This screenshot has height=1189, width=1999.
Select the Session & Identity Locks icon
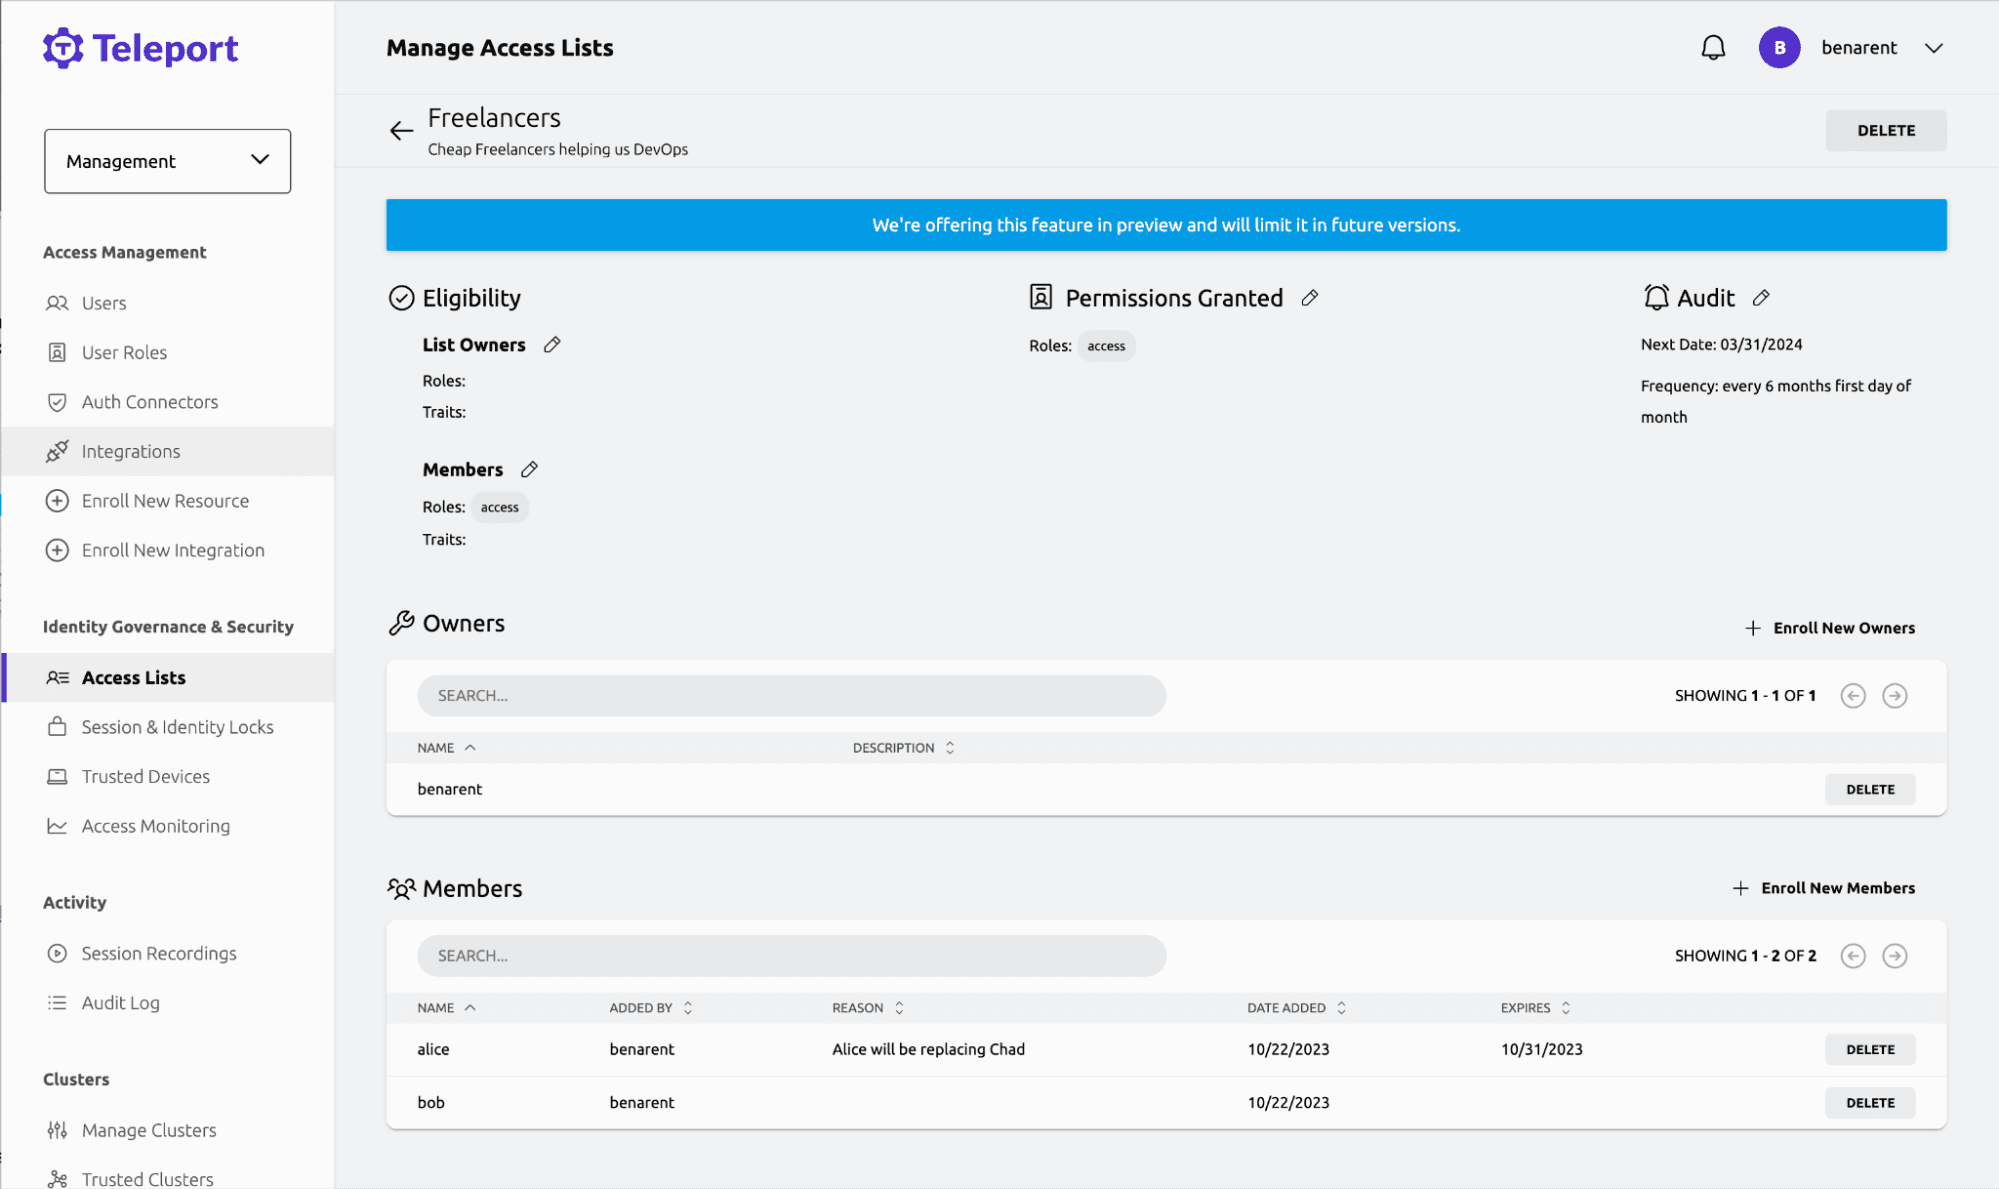click(58, 726)
